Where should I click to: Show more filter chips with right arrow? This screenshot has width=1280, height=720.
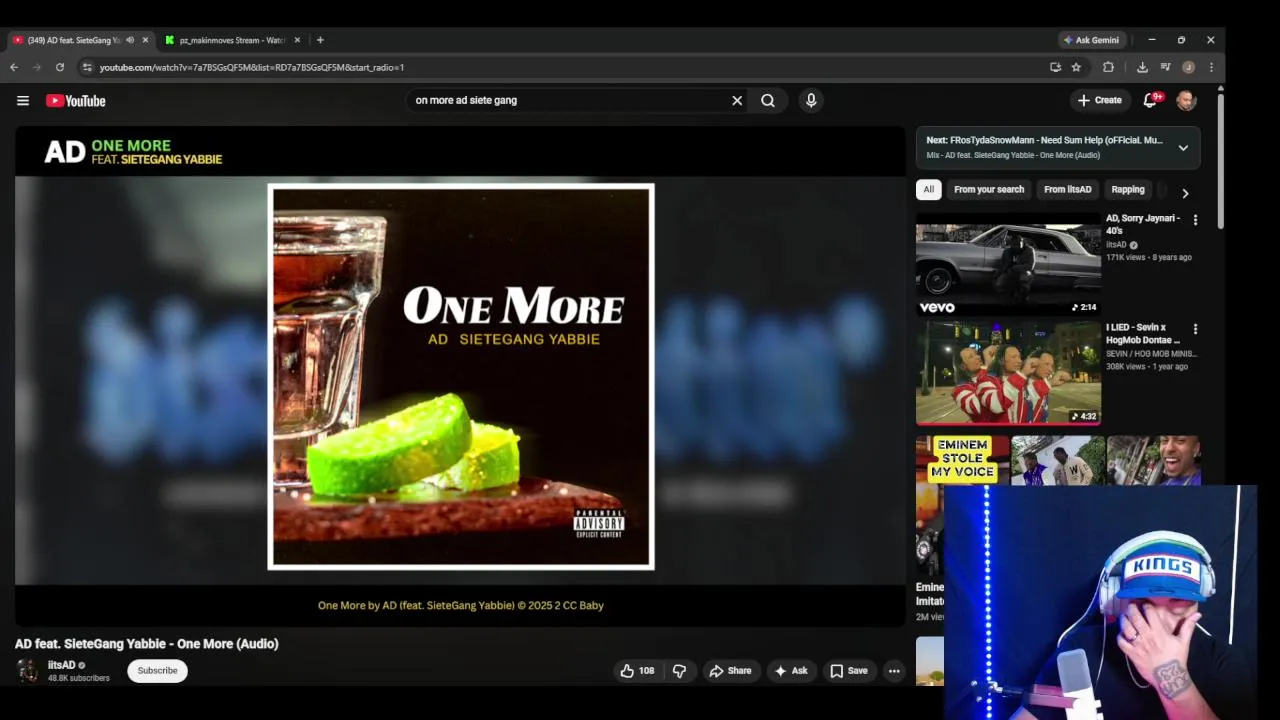[1185, 193]
